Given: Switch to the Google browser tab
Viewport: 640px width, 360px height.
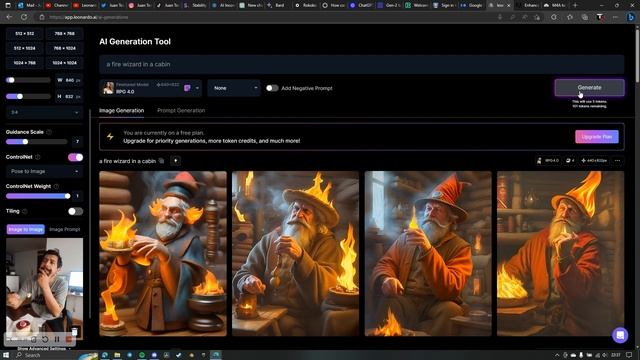Looking at the screenshot, I should click(472, 5).
